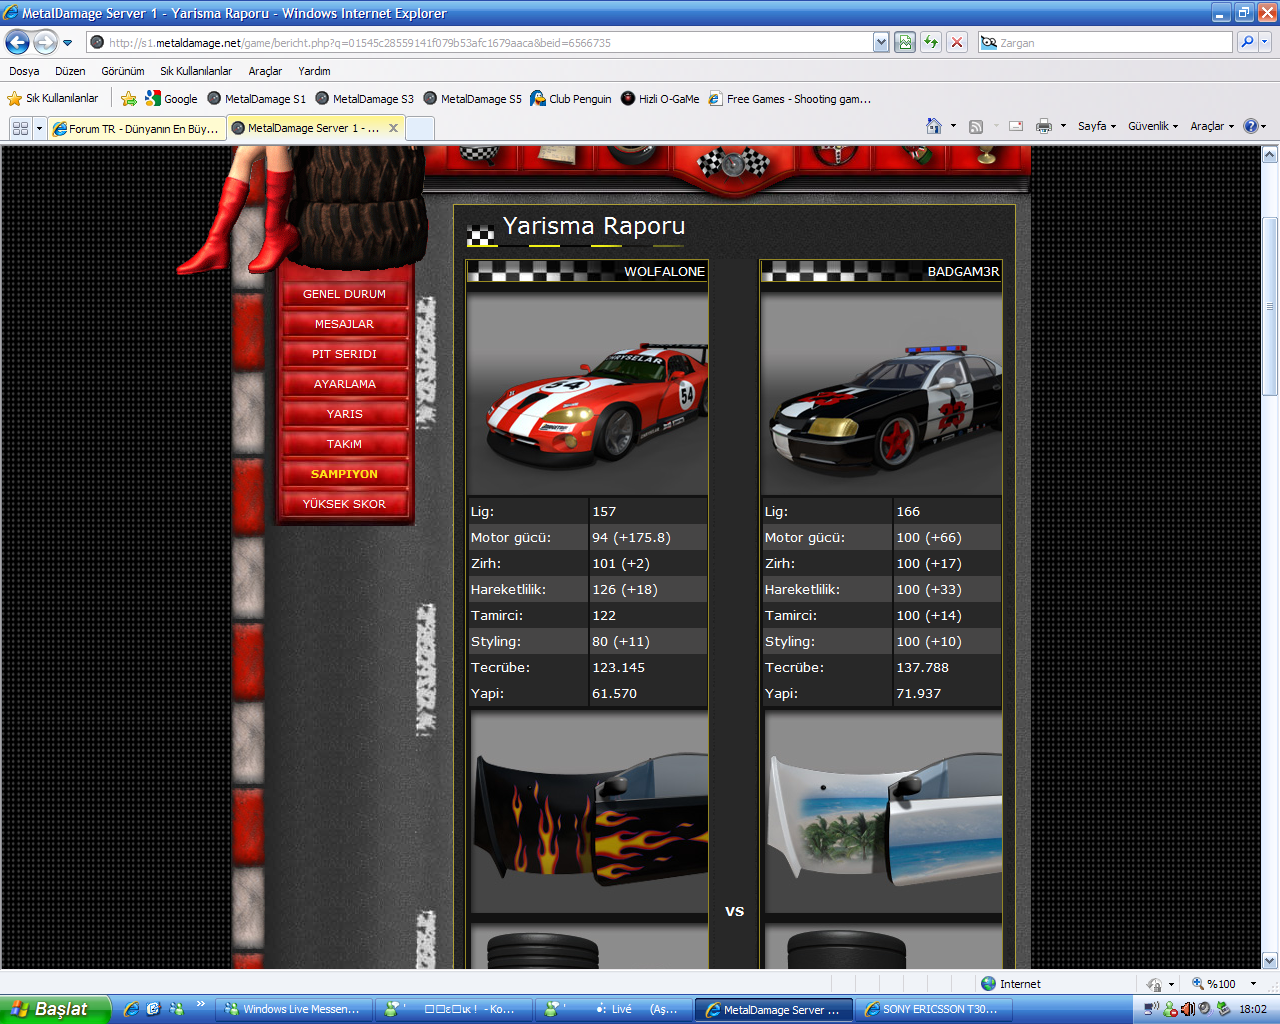Open the address bar history dropdown
The width and height of the screenshot is (1280, 1024).
[881, 42]
